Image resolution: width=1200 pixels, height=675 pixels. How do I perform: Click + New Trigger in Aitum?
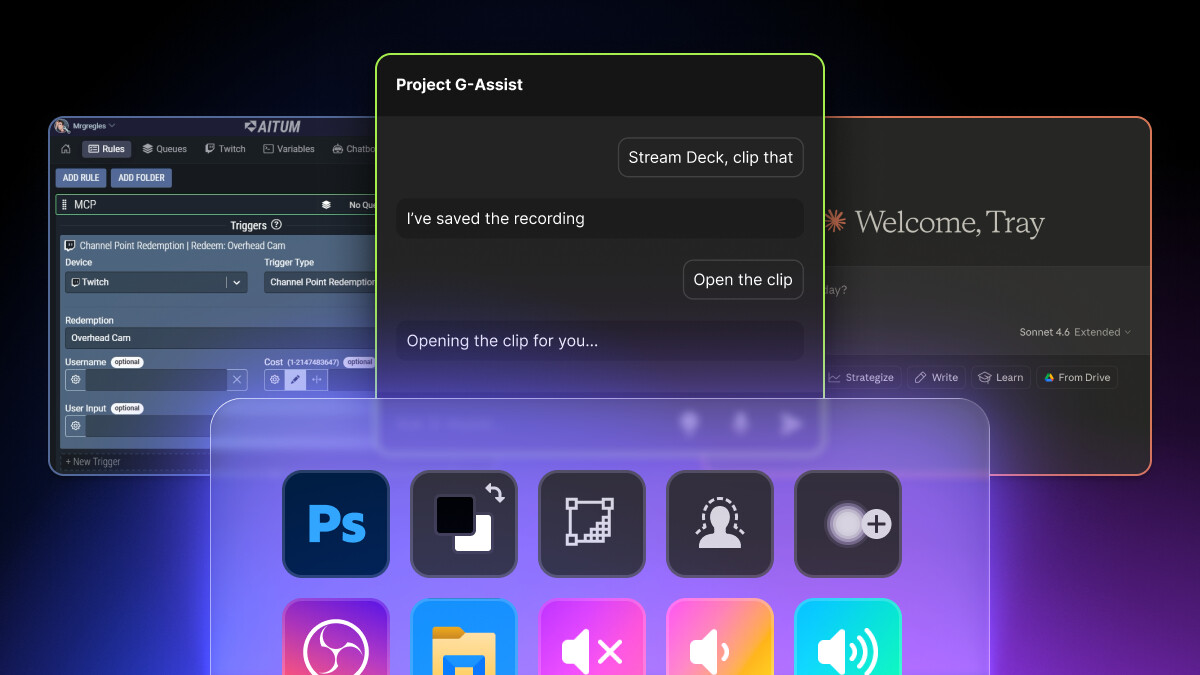click(x=93, y=461)
